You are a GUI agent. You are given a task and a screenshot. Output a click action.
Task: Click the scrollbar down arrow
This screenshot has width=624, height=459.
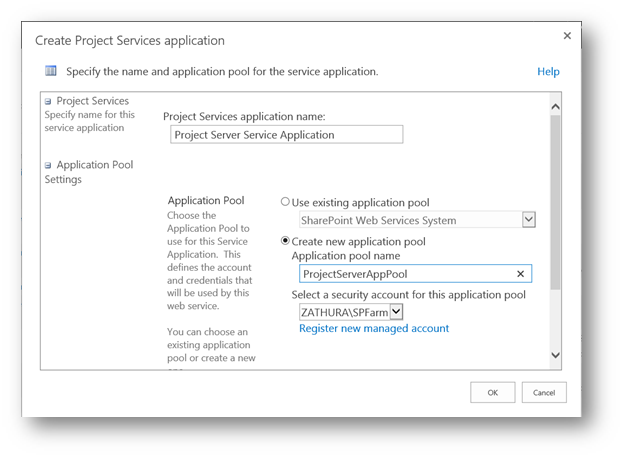tap(556, 355)
